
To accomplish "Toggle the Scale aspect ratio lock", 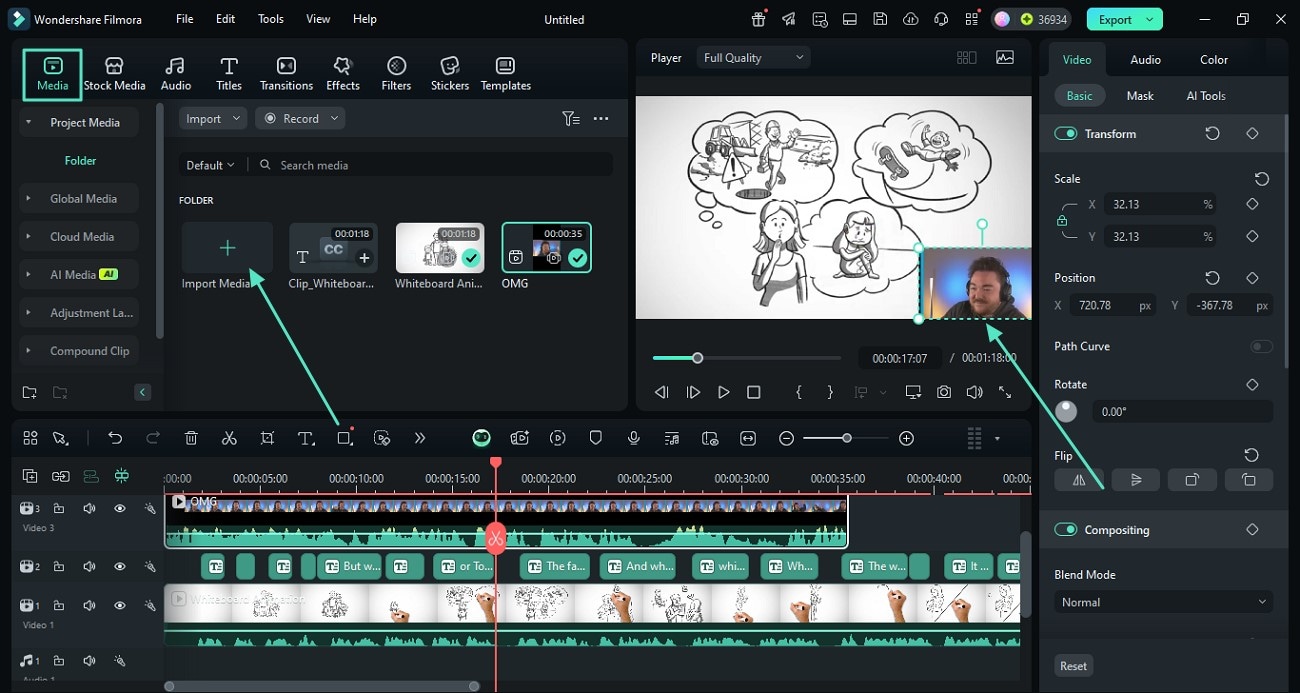I will (x=1062, y=221).
